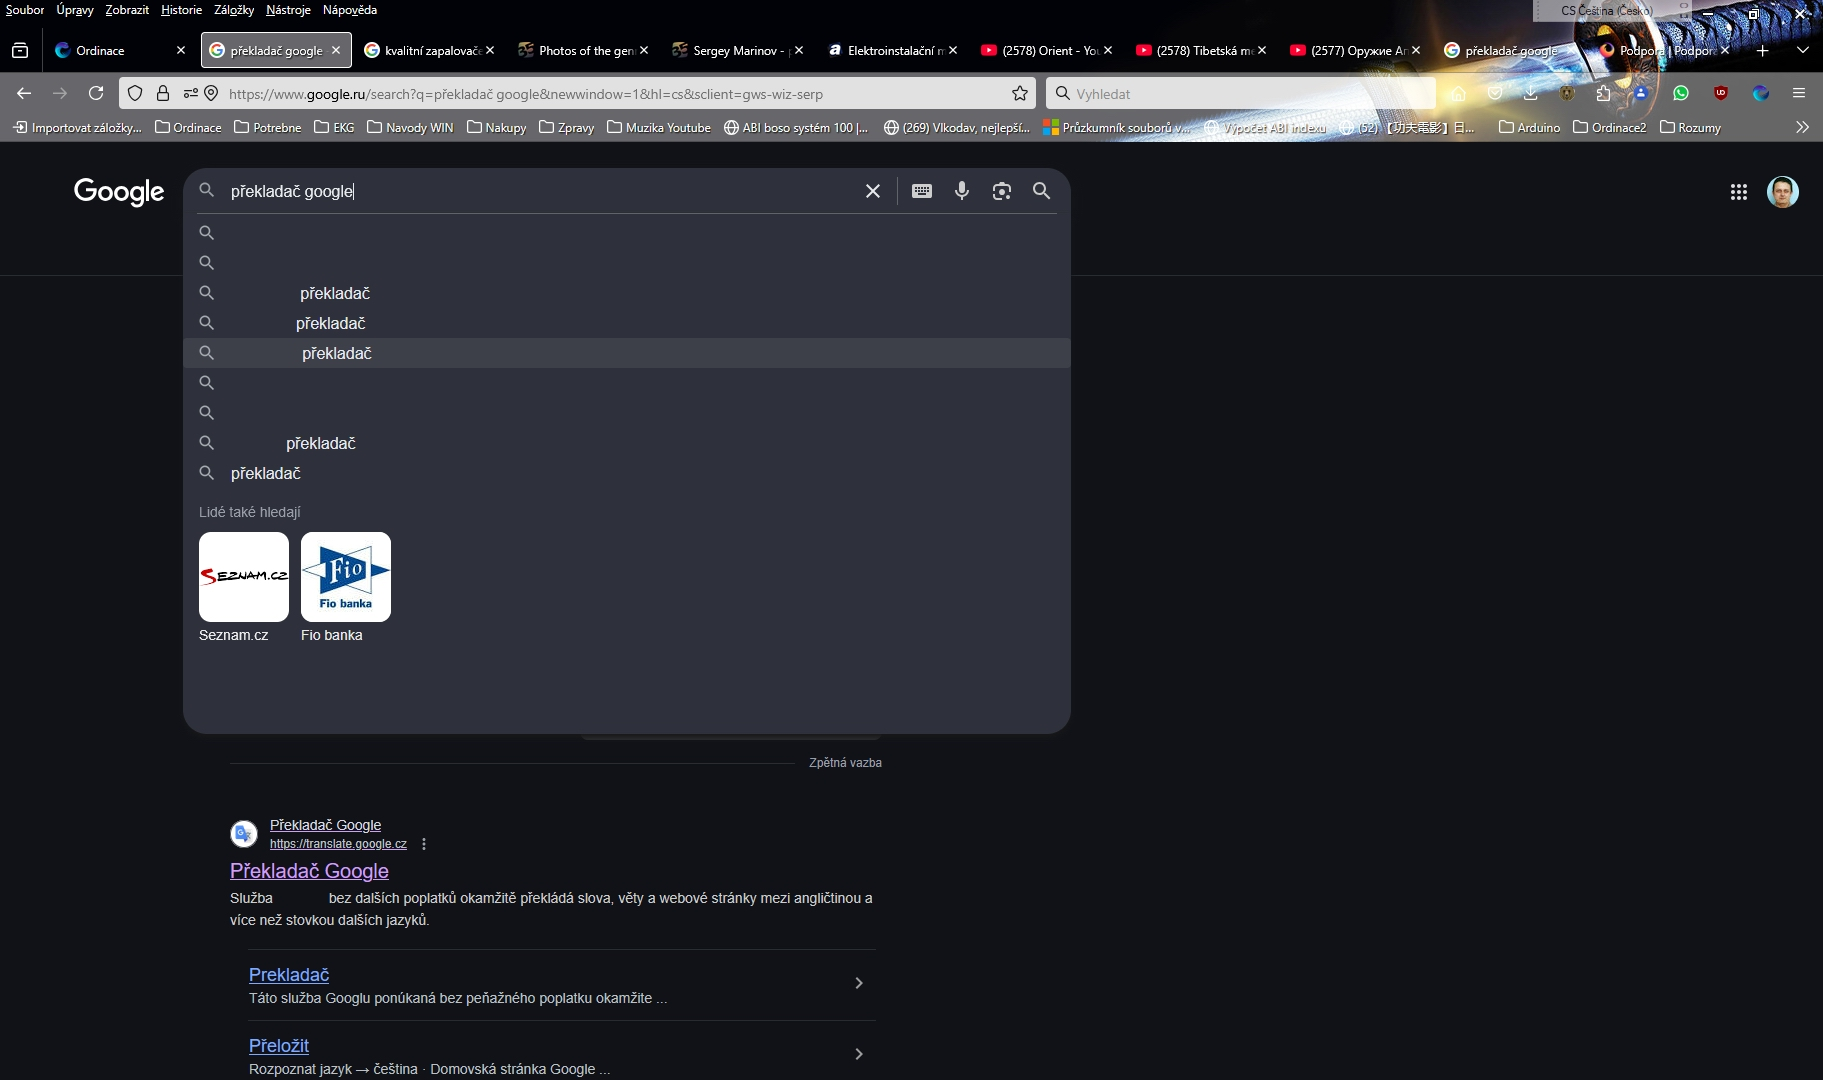Close the kvalitní zapalovače tab
1823x1080 pixels.
490,50
